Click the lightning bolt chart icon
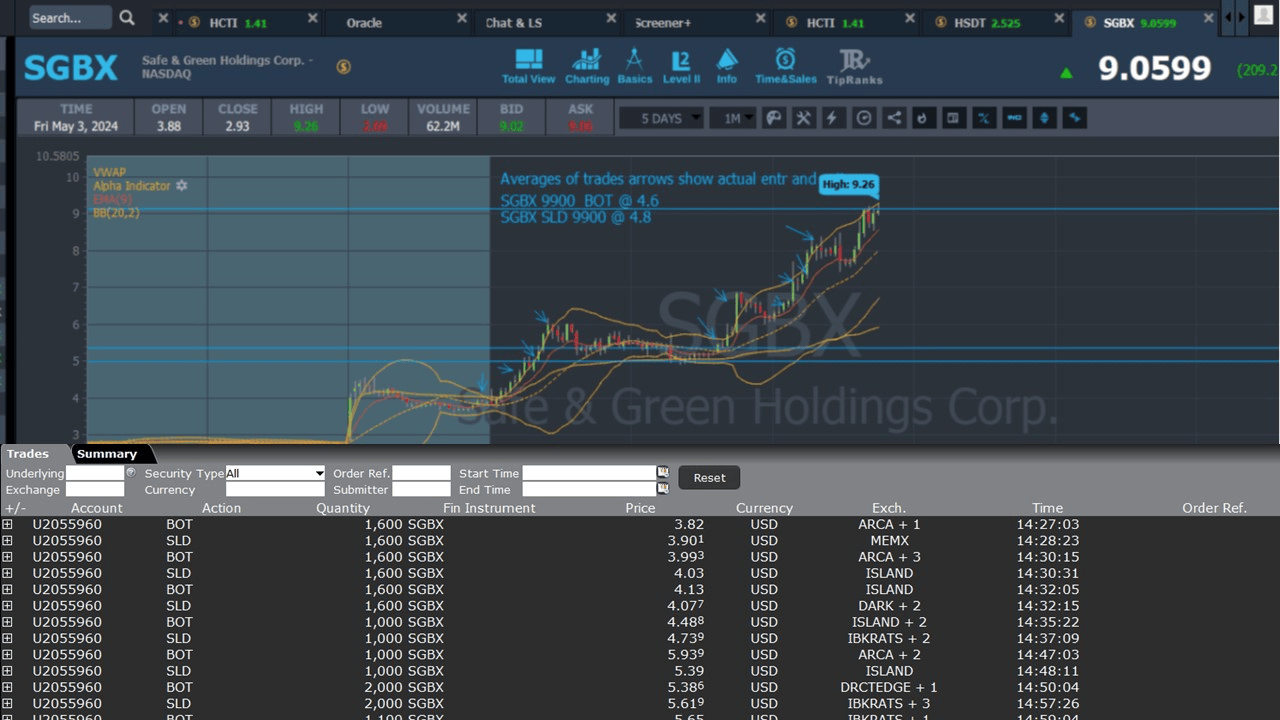Screen dimensions: 1280x720 click(832, 118)
